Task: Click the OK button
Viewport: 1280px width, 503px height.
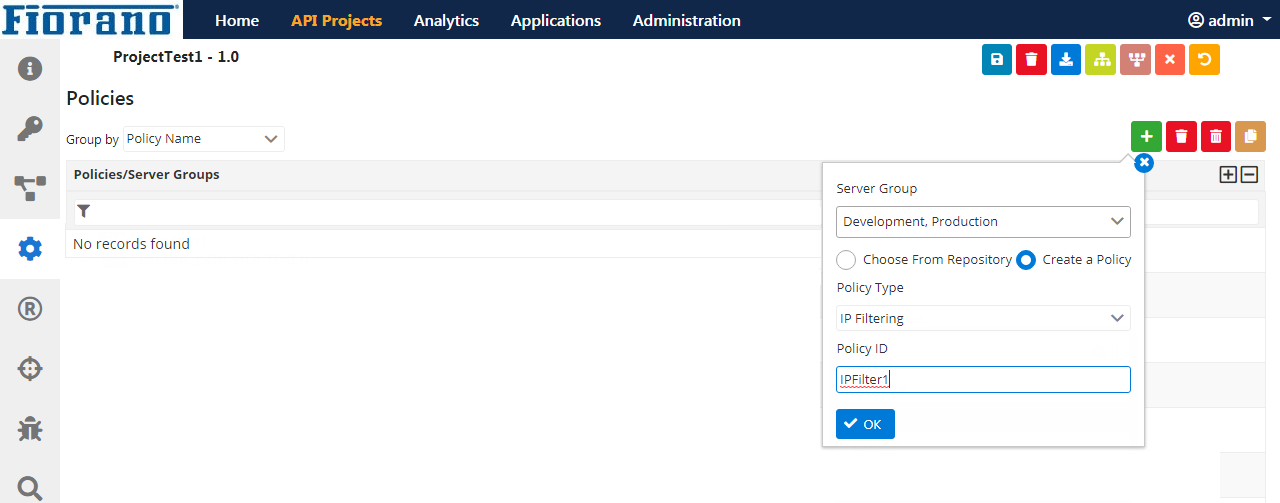Action: pyautogui.click(x=865, y=424)
